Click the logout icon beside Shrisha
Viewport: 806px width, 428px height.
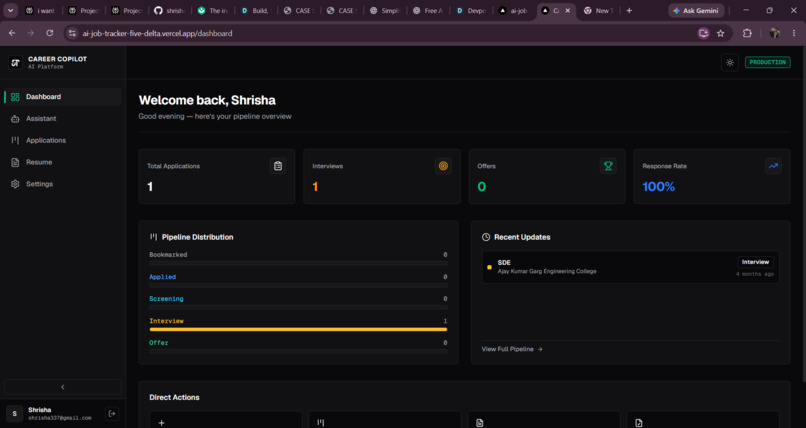(x=112, y=414)
